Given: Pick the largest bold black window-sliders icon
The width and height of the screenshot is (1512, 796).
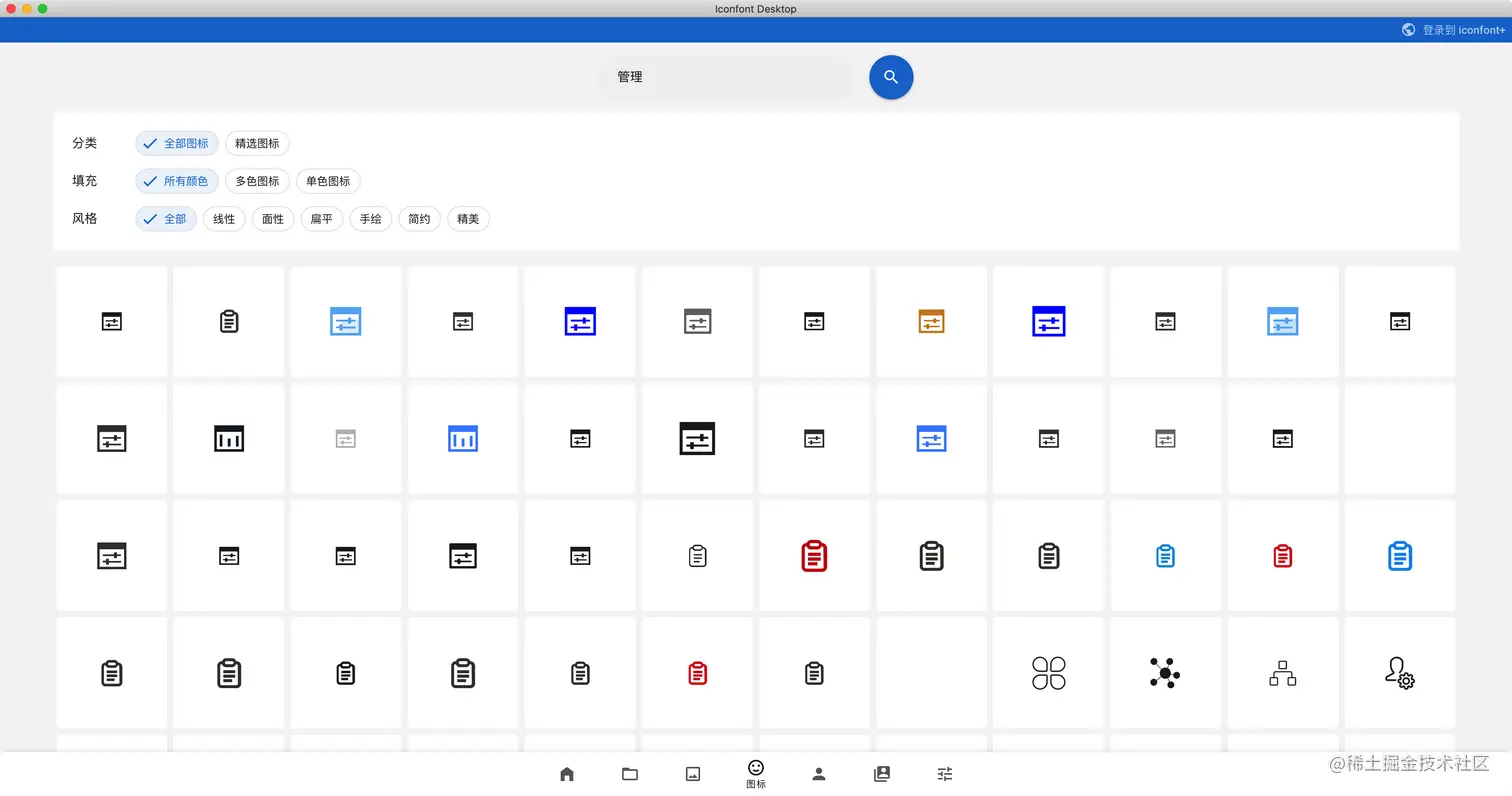Looking at the screenshot, I should point(697,438).
